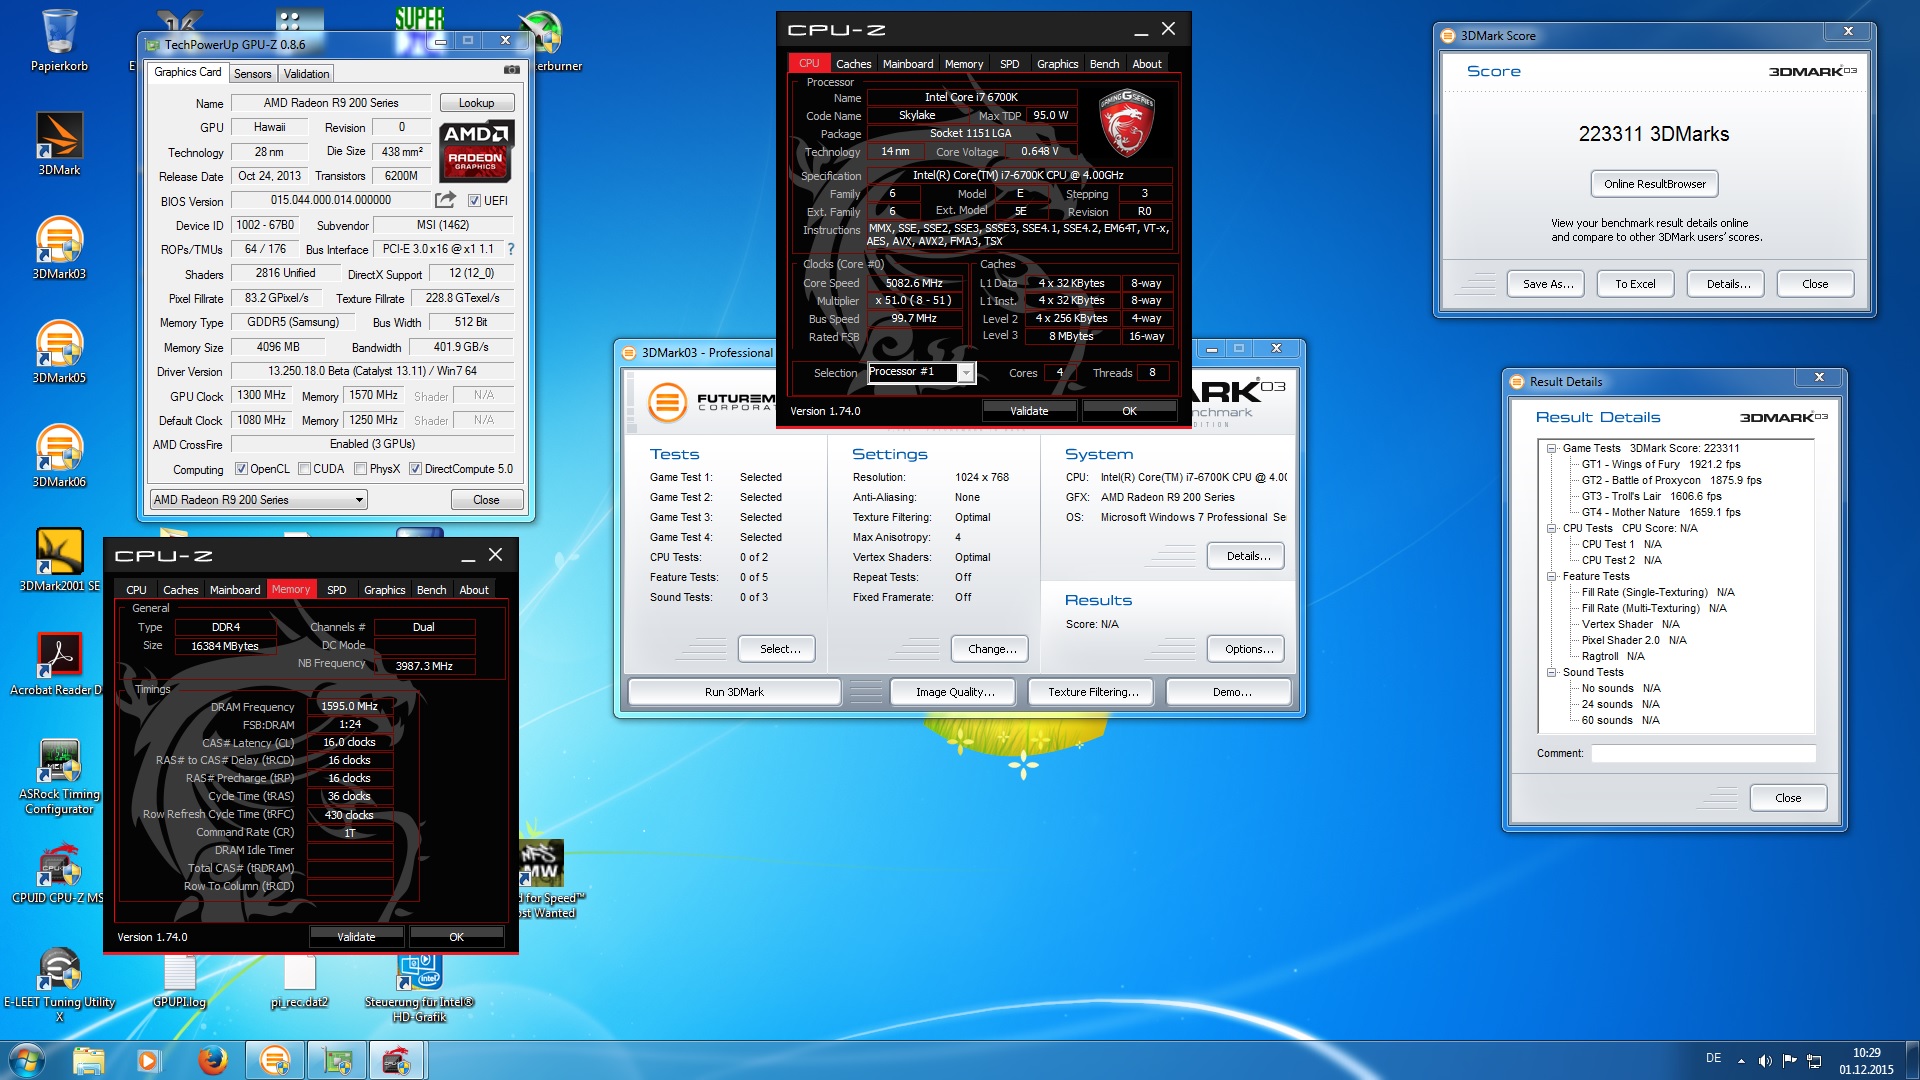The width and height of the screenshot is (1920, 1080).
Task: Select the GPUPI.log file icon
Action: click(180, 980)
